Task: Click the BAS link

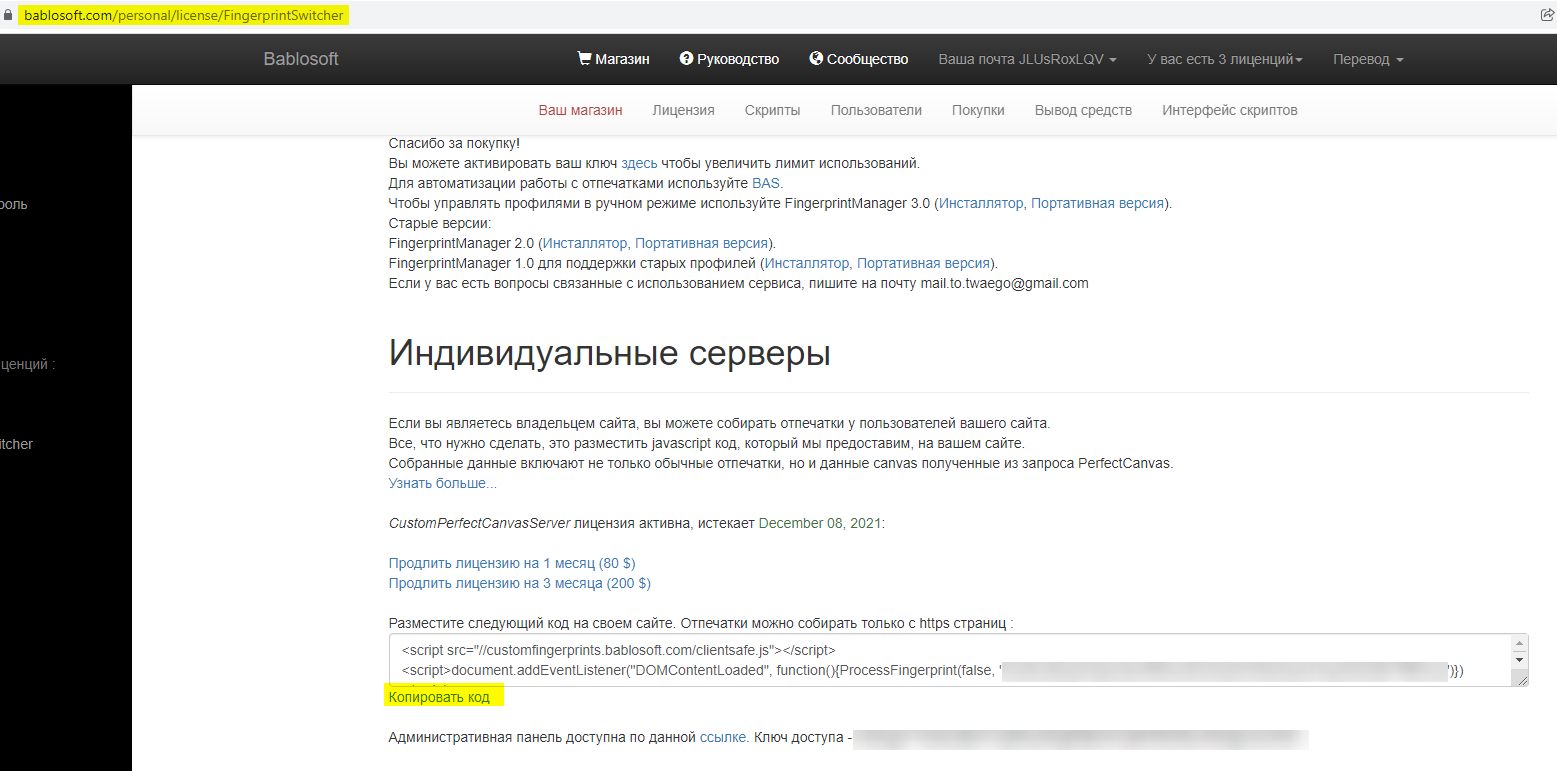Action: 766,183
